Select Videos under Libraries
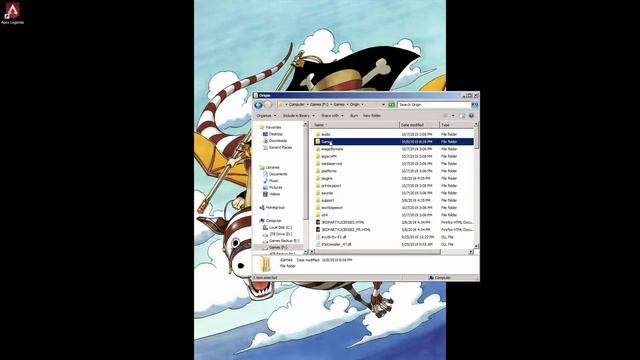Image resolution: width=640 pixels, height=360 pixels. [x=275, y=194]
